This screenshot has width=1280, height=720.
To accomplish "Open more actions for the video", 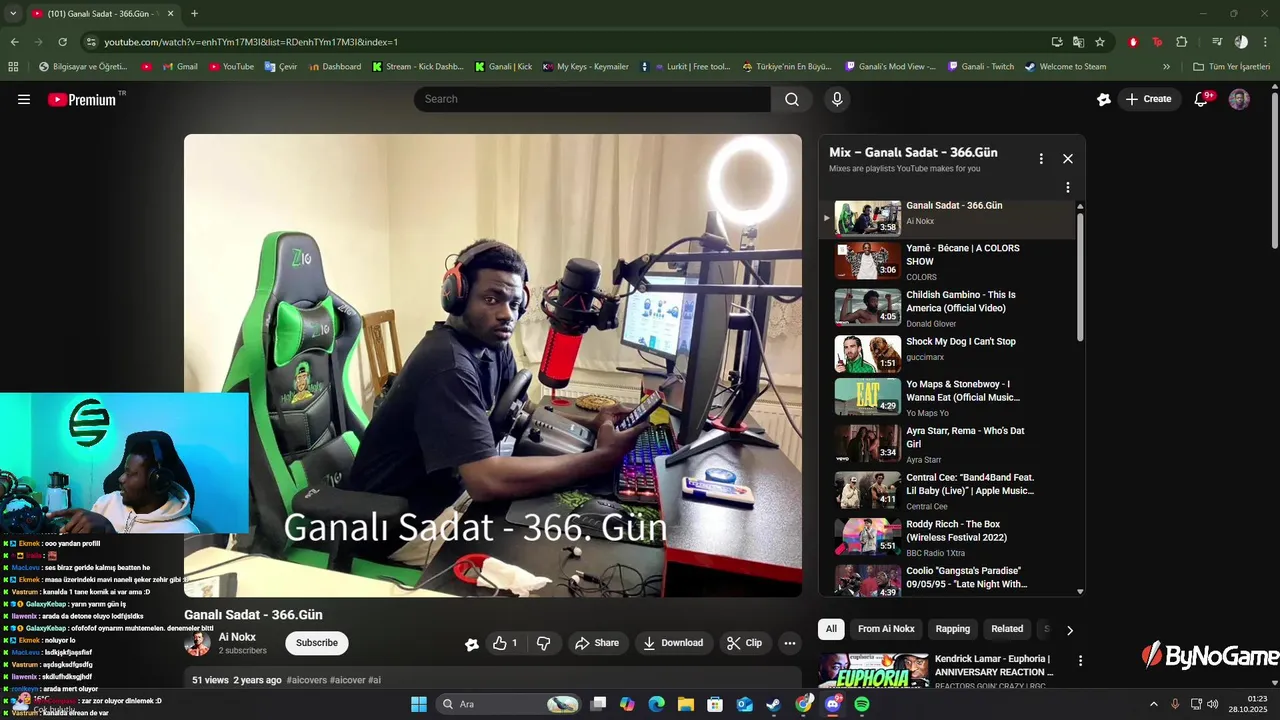I will 790,643.
